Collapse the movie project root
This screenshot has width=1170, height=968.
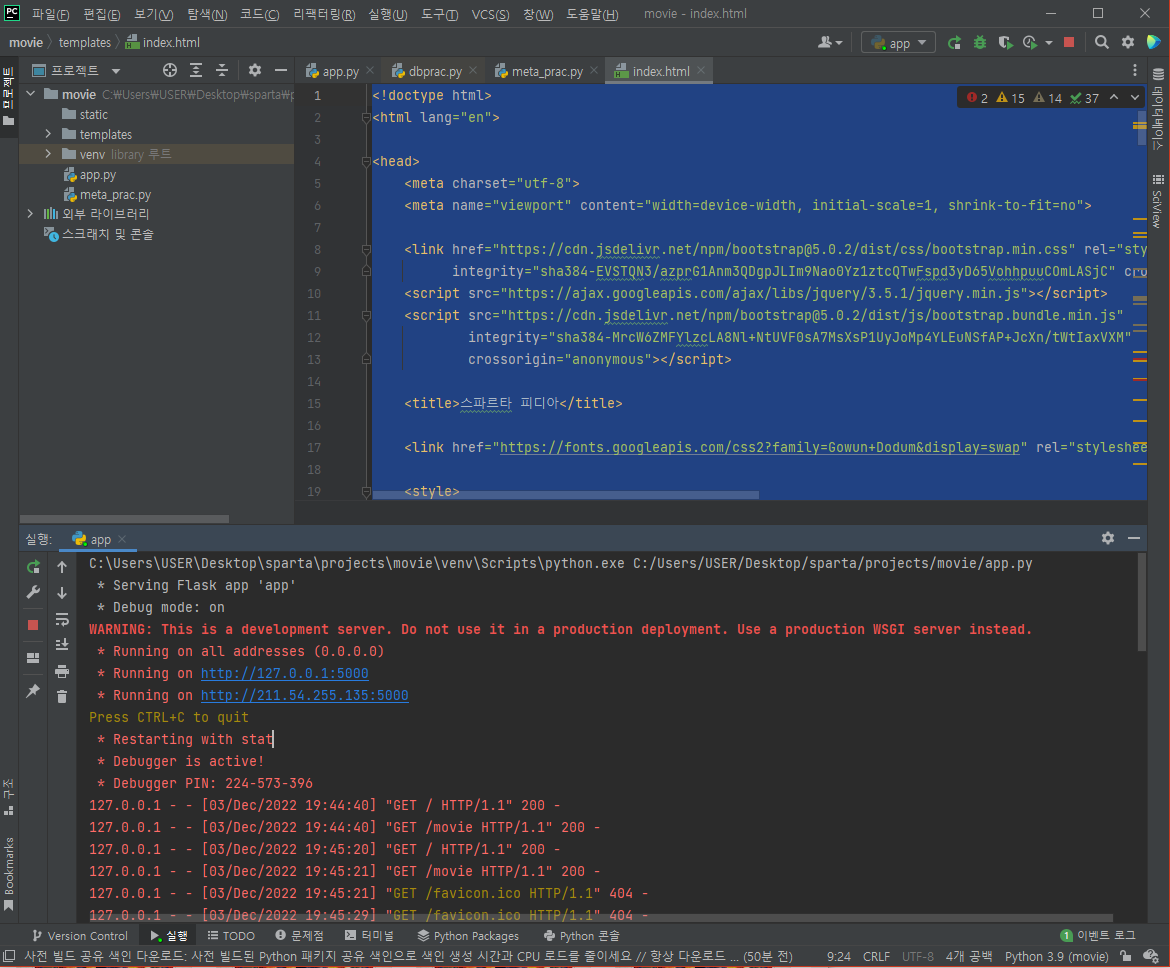pos(31,94)
